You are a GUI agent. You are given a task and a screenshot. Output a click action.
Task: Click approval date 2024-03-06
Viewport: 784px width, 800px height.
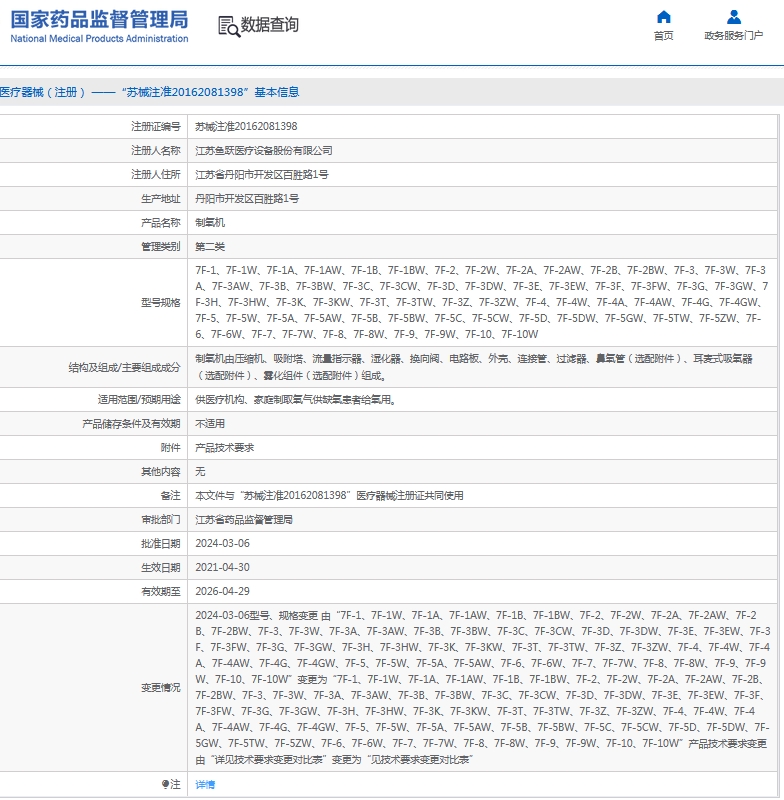tap(222, 543)
